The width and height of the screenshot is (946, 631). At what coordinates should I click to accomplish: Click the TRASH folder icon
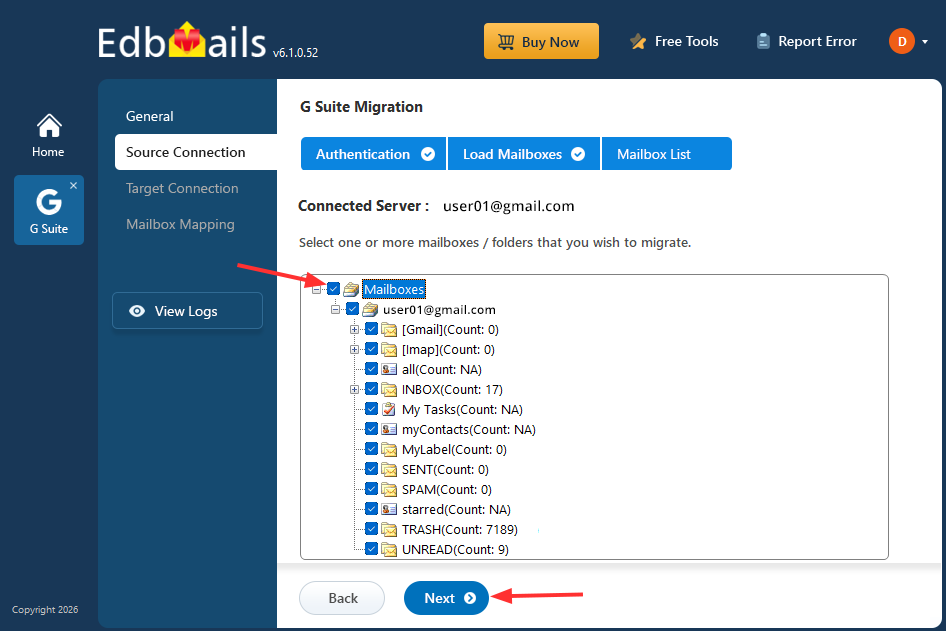click(389, 530)
